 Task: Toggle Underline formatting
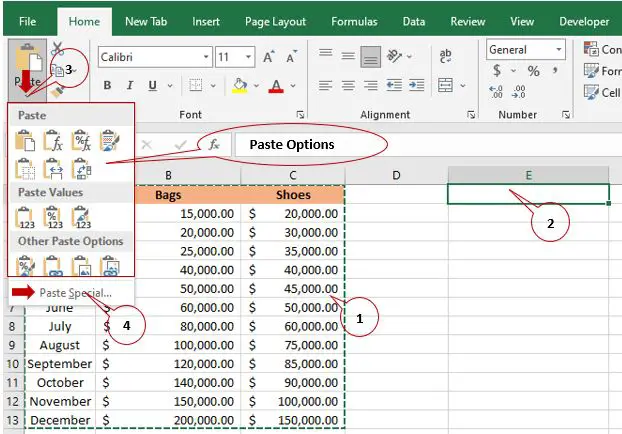152,85
